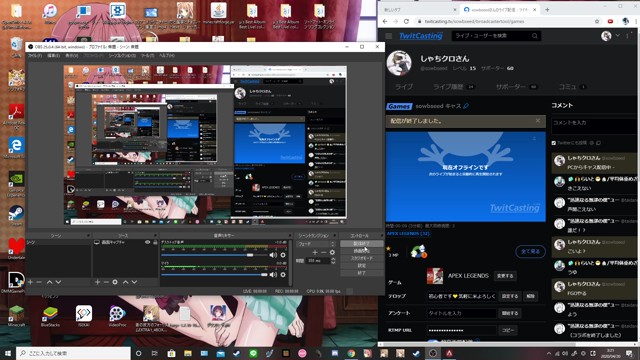This screenshot has height=360, width=640.
Task: Mute microphone speaker icon in mixer
Action: pos(273,275)
